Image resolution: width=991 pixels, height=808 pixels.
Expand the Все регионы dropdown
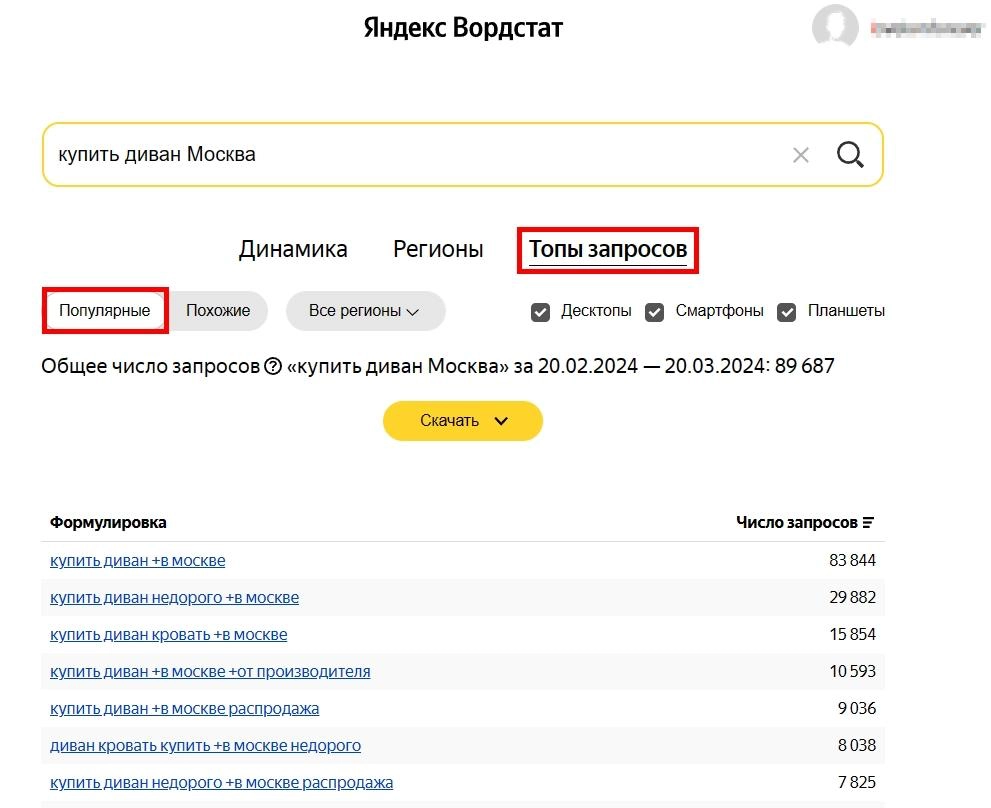(365, 310)
